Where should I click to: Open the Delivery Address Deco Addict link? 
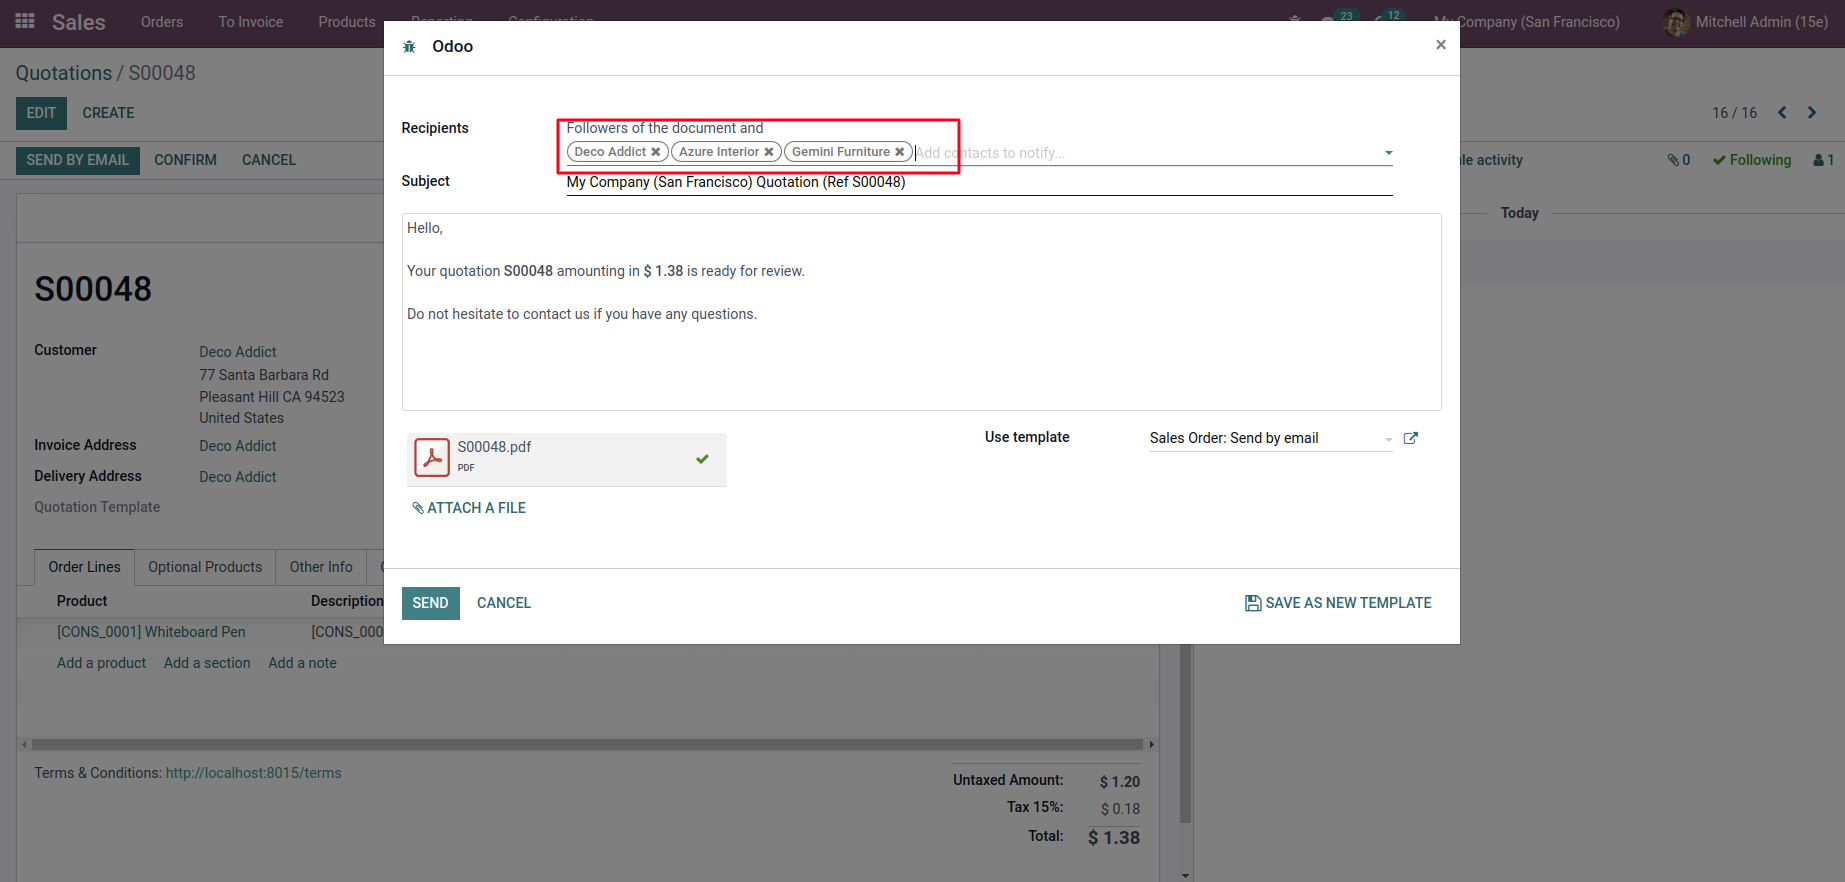tap(238, 477)
